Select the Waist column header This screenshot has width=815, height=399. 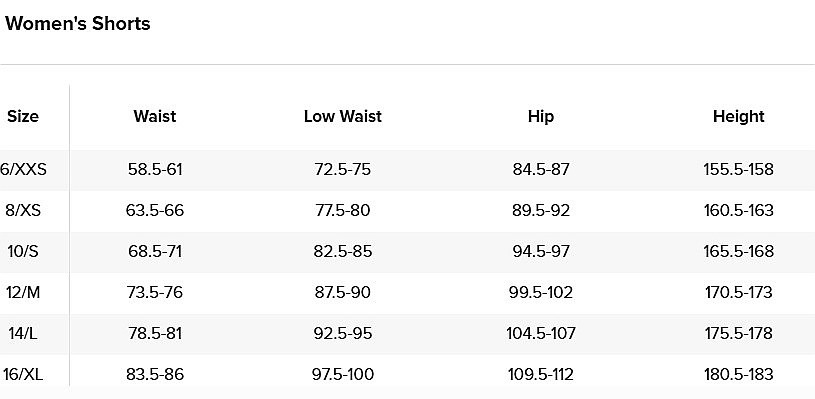coord(155,116)
